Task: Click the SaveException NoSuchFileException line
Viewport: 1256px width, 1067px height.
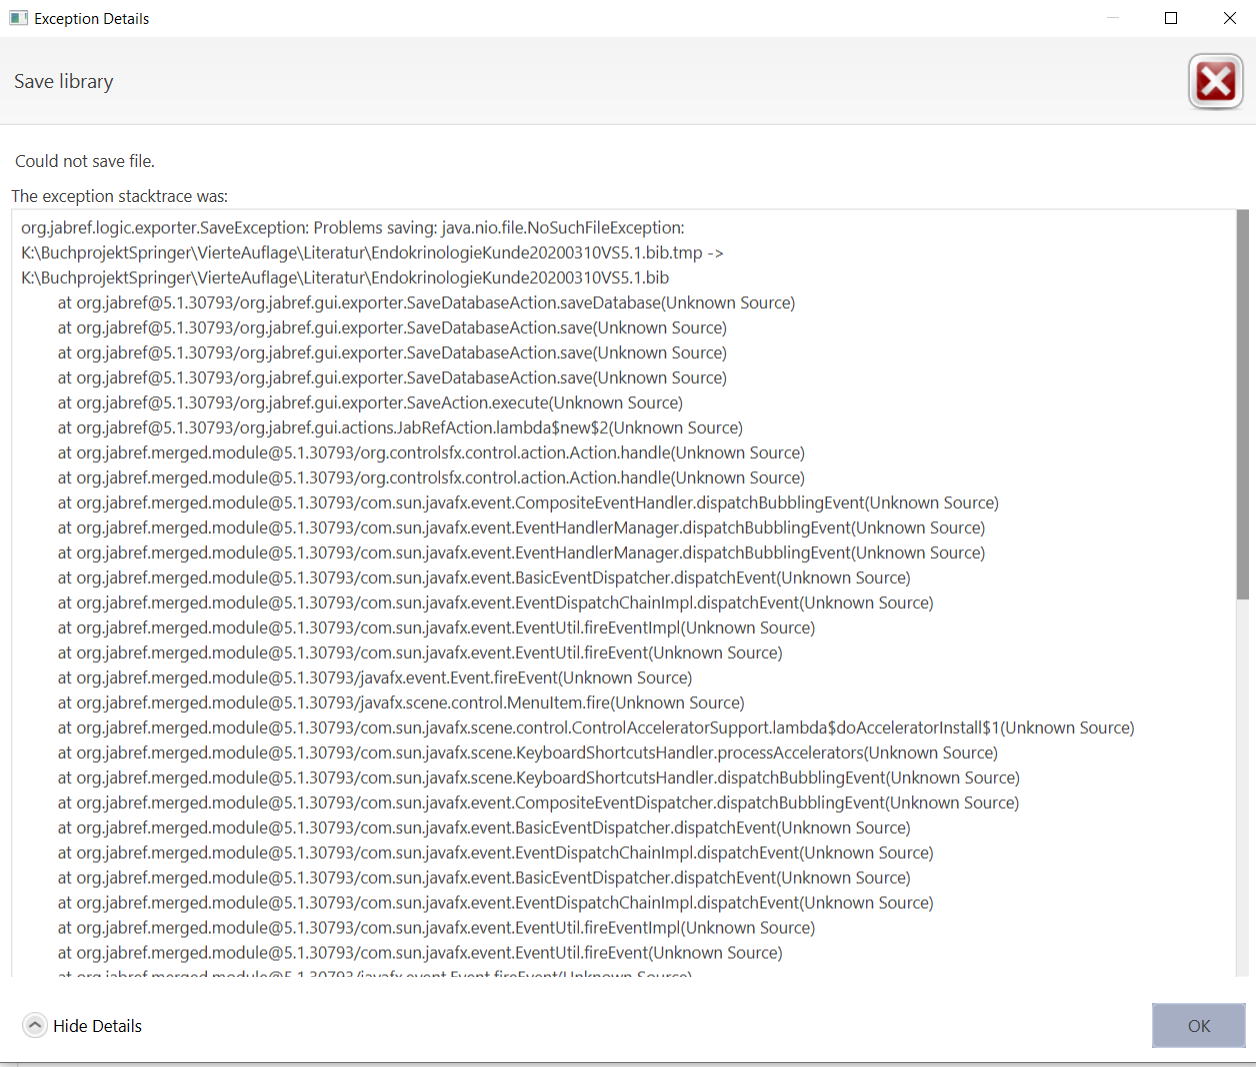Action: 353,228
